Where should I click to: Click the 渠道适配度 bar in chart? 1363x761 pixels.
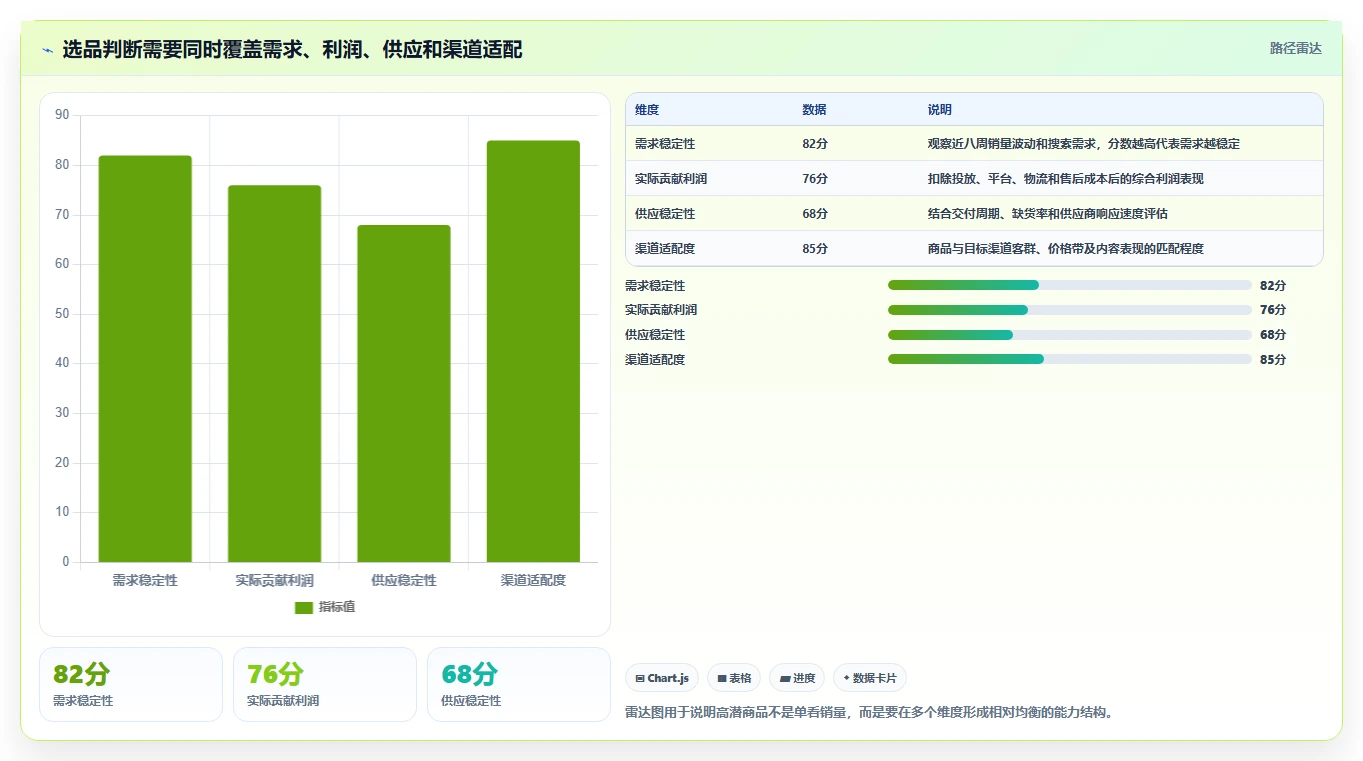click(533, 352)
